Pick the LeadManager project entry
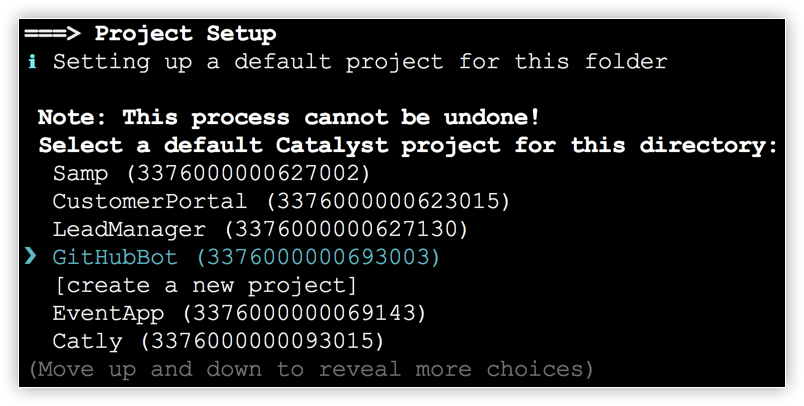This screenshot has width=804, height=406. tap(260, 230)
